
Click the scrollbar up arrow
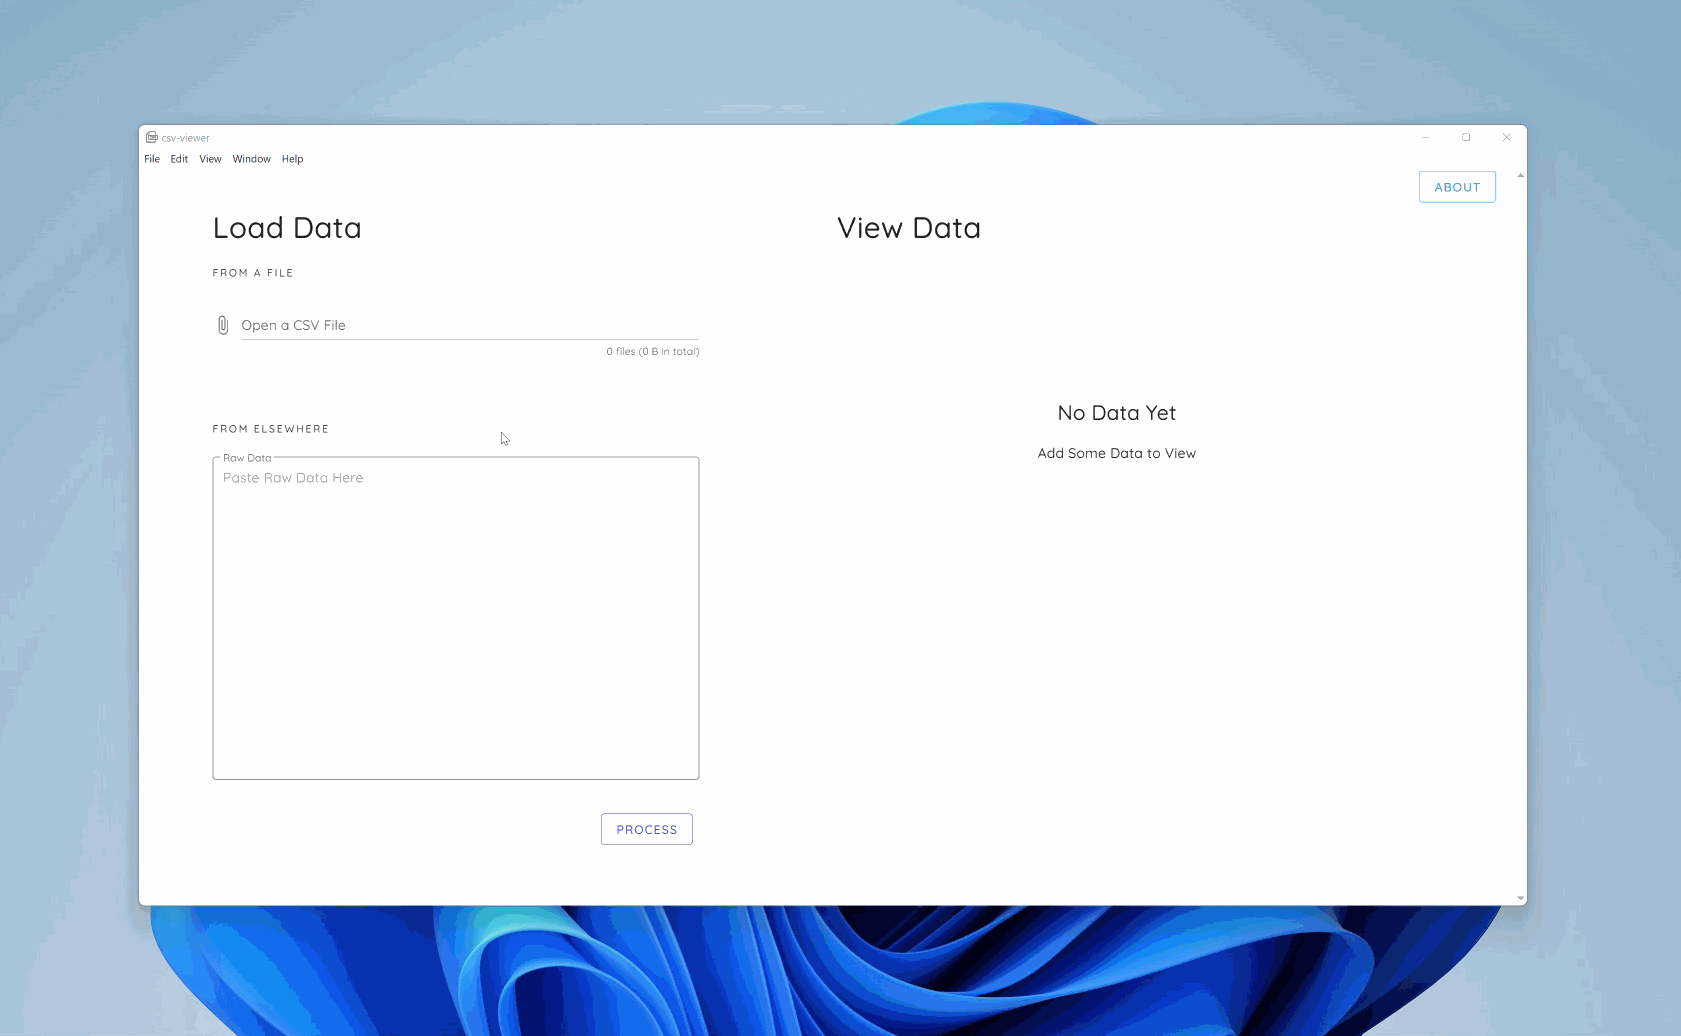click(1520, 176)
